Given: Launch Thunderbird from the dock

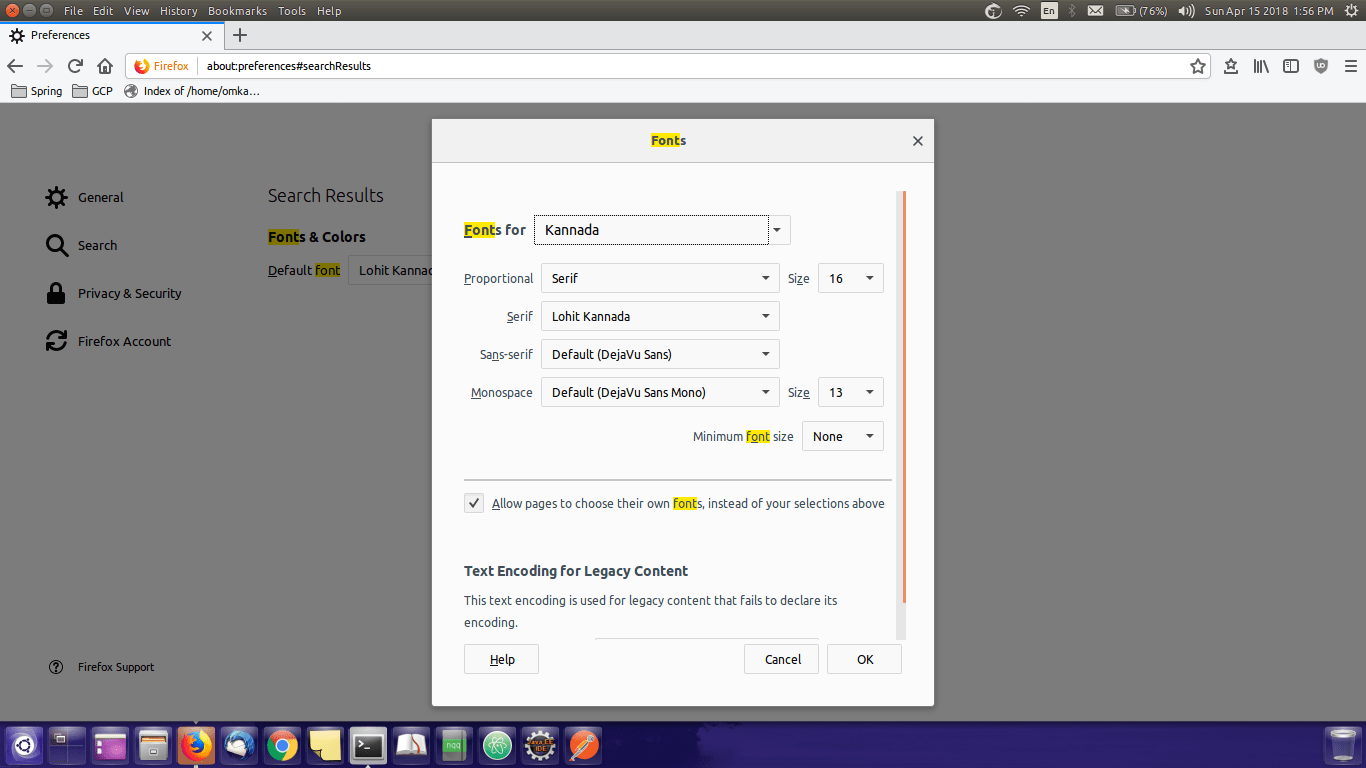Looking at the screenshot, I should point(240,745).
